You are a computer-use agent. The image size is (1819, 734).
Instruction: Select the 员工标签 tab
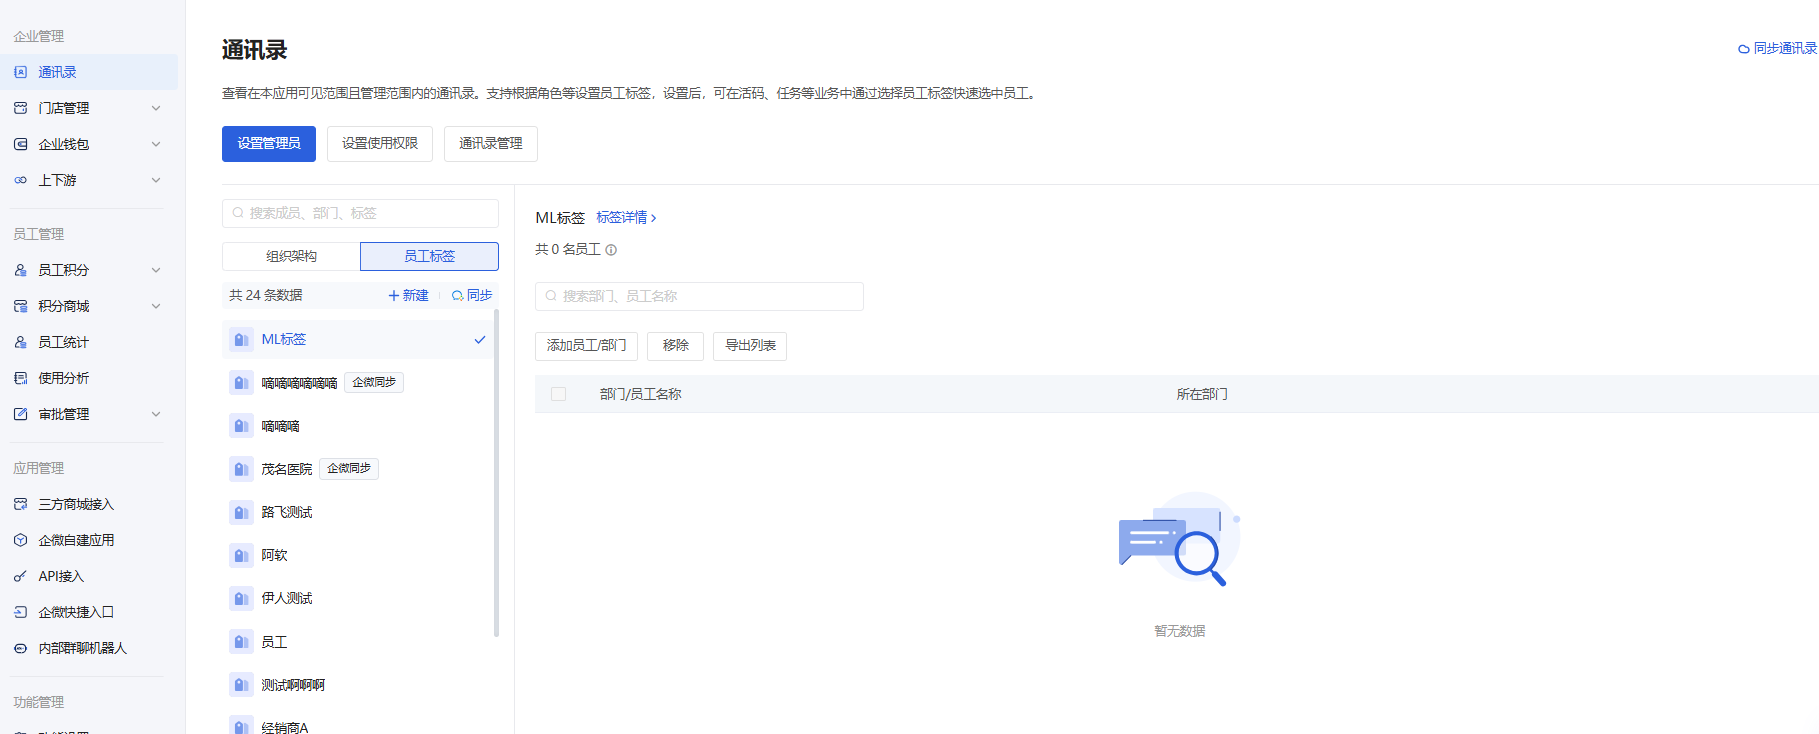[429, 256]
